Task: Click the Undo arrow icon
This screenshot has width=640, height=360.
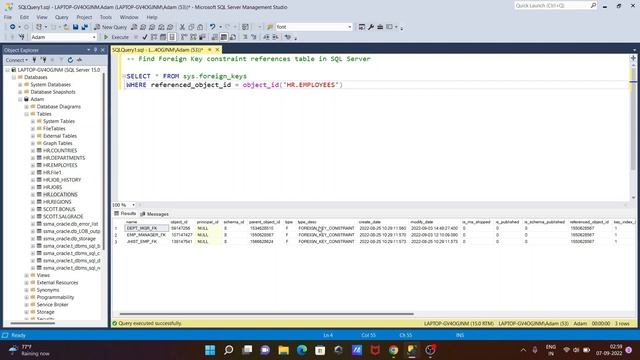Action: pyautogui.click(x=212, y=27)
